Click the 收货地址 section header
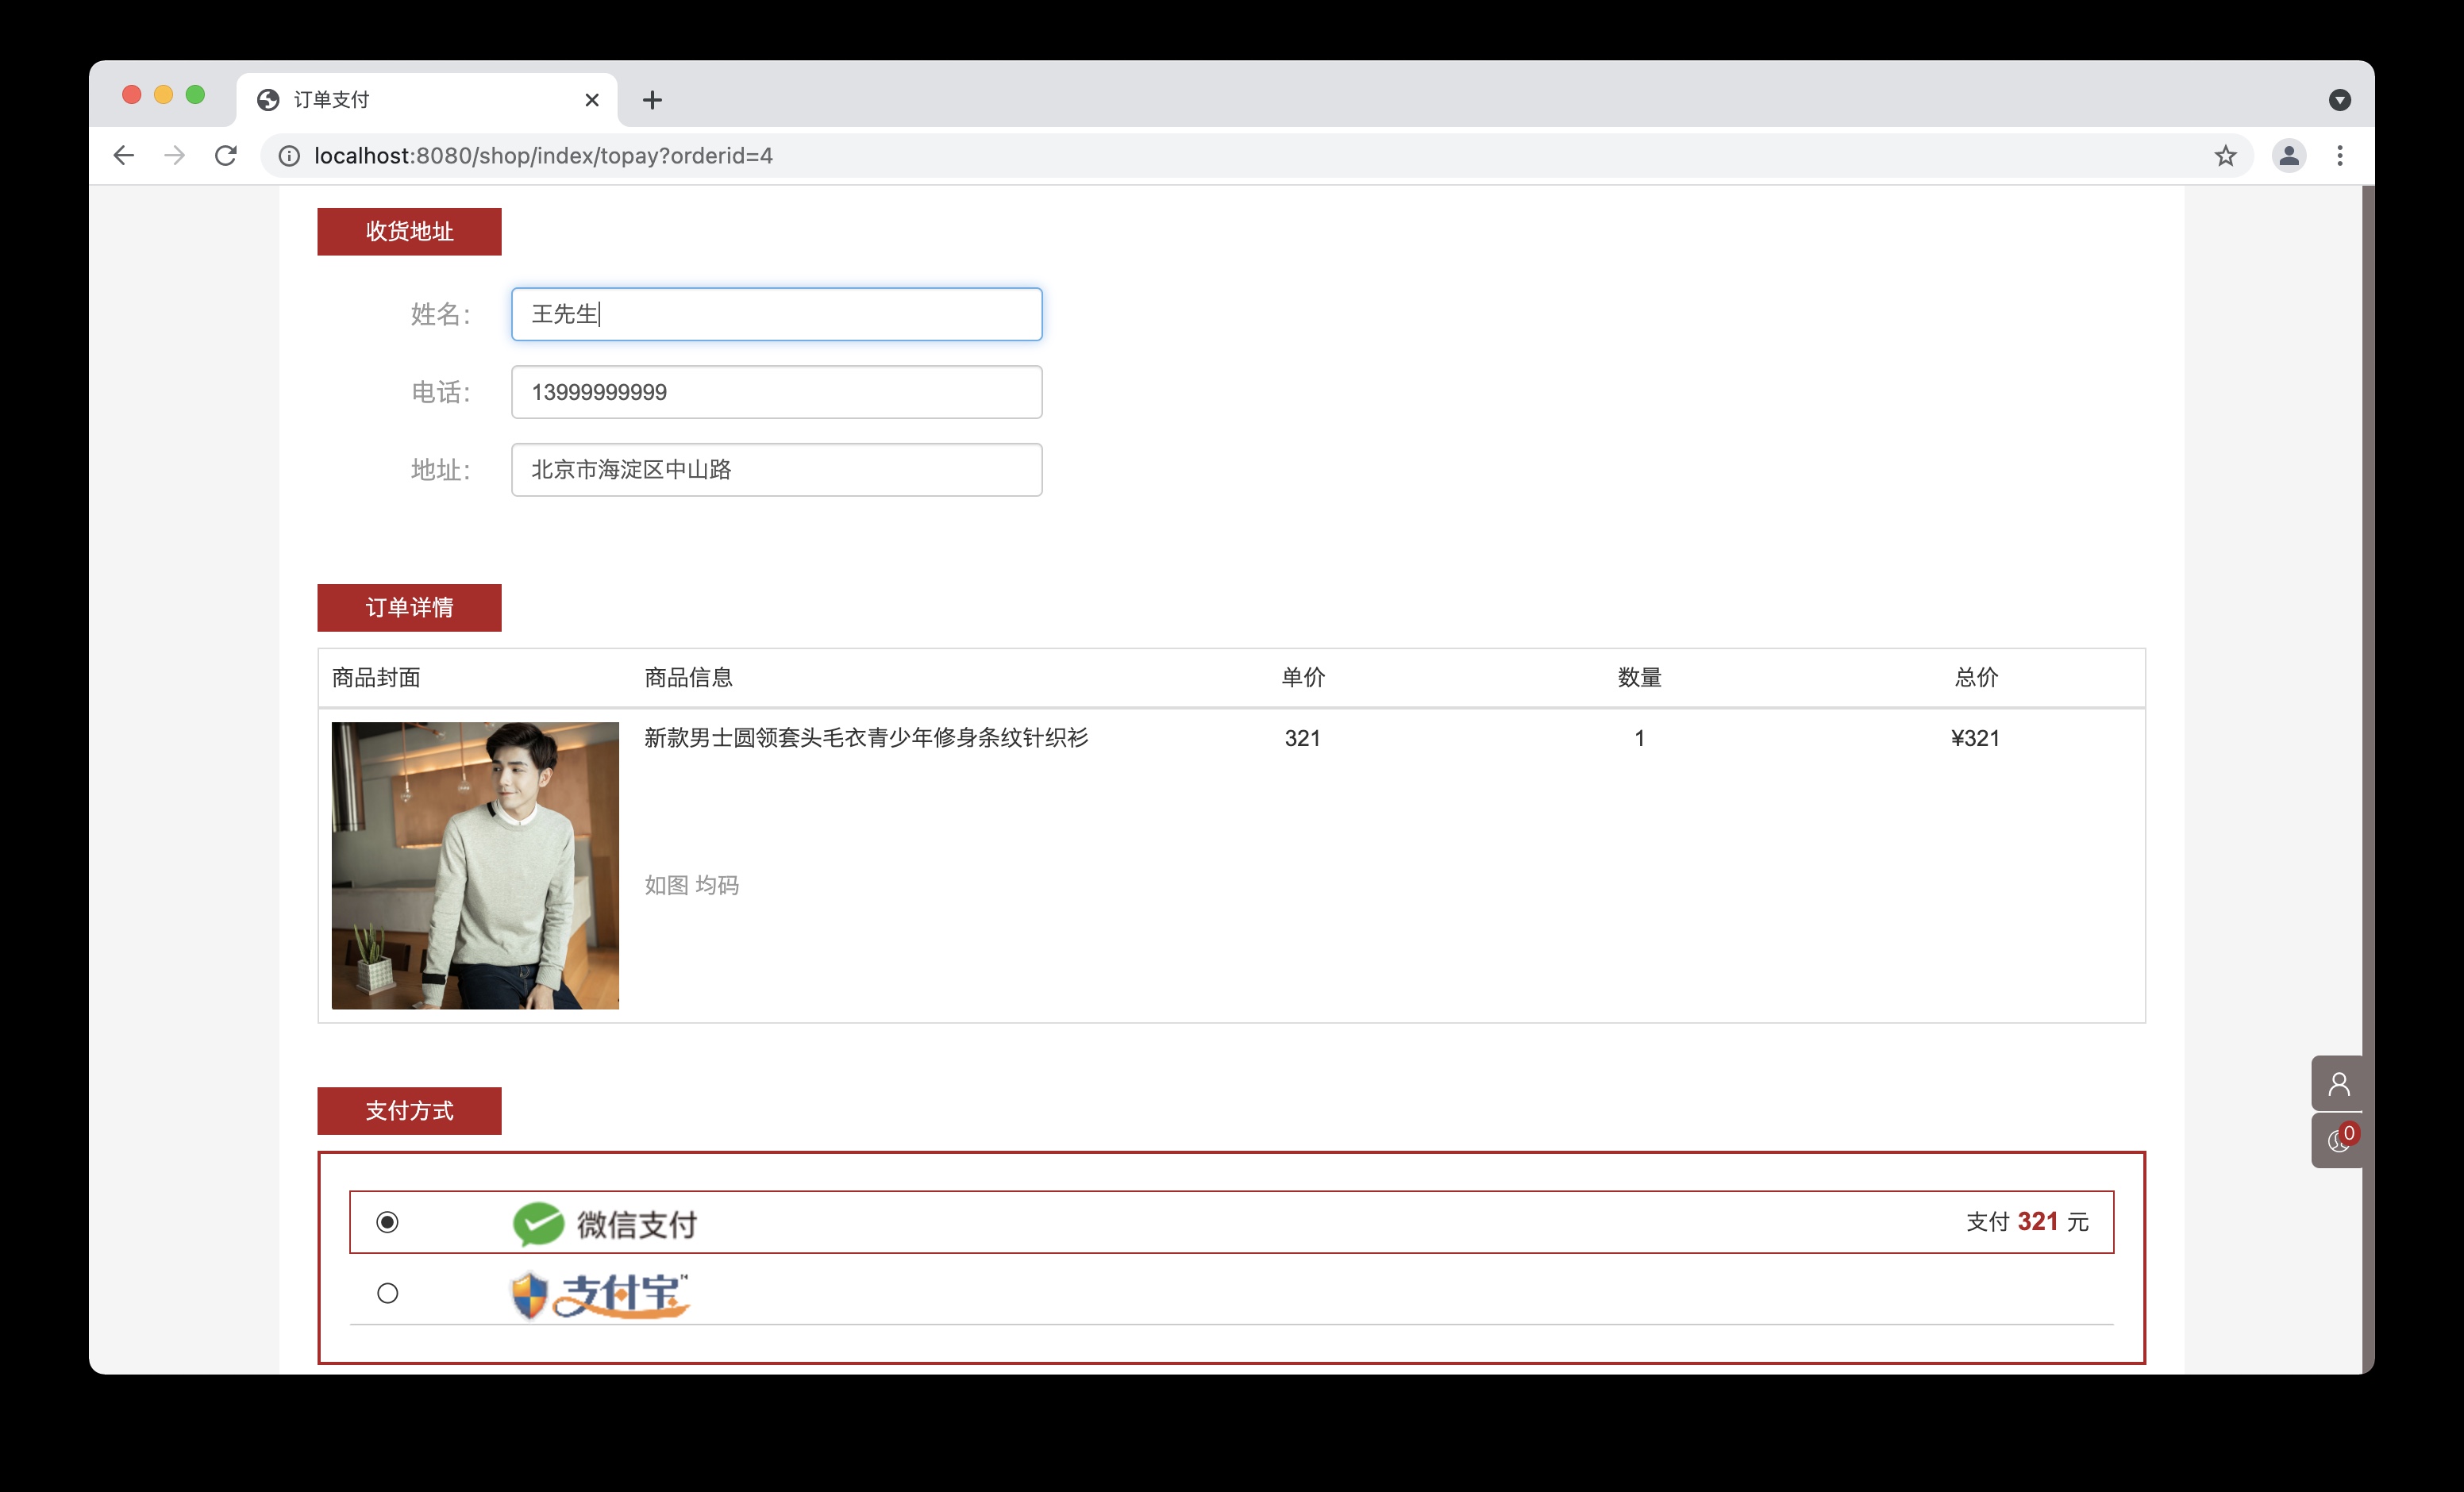This screenshot has width=2464, height=1492. pyautogui.click(x=409, y=232)
